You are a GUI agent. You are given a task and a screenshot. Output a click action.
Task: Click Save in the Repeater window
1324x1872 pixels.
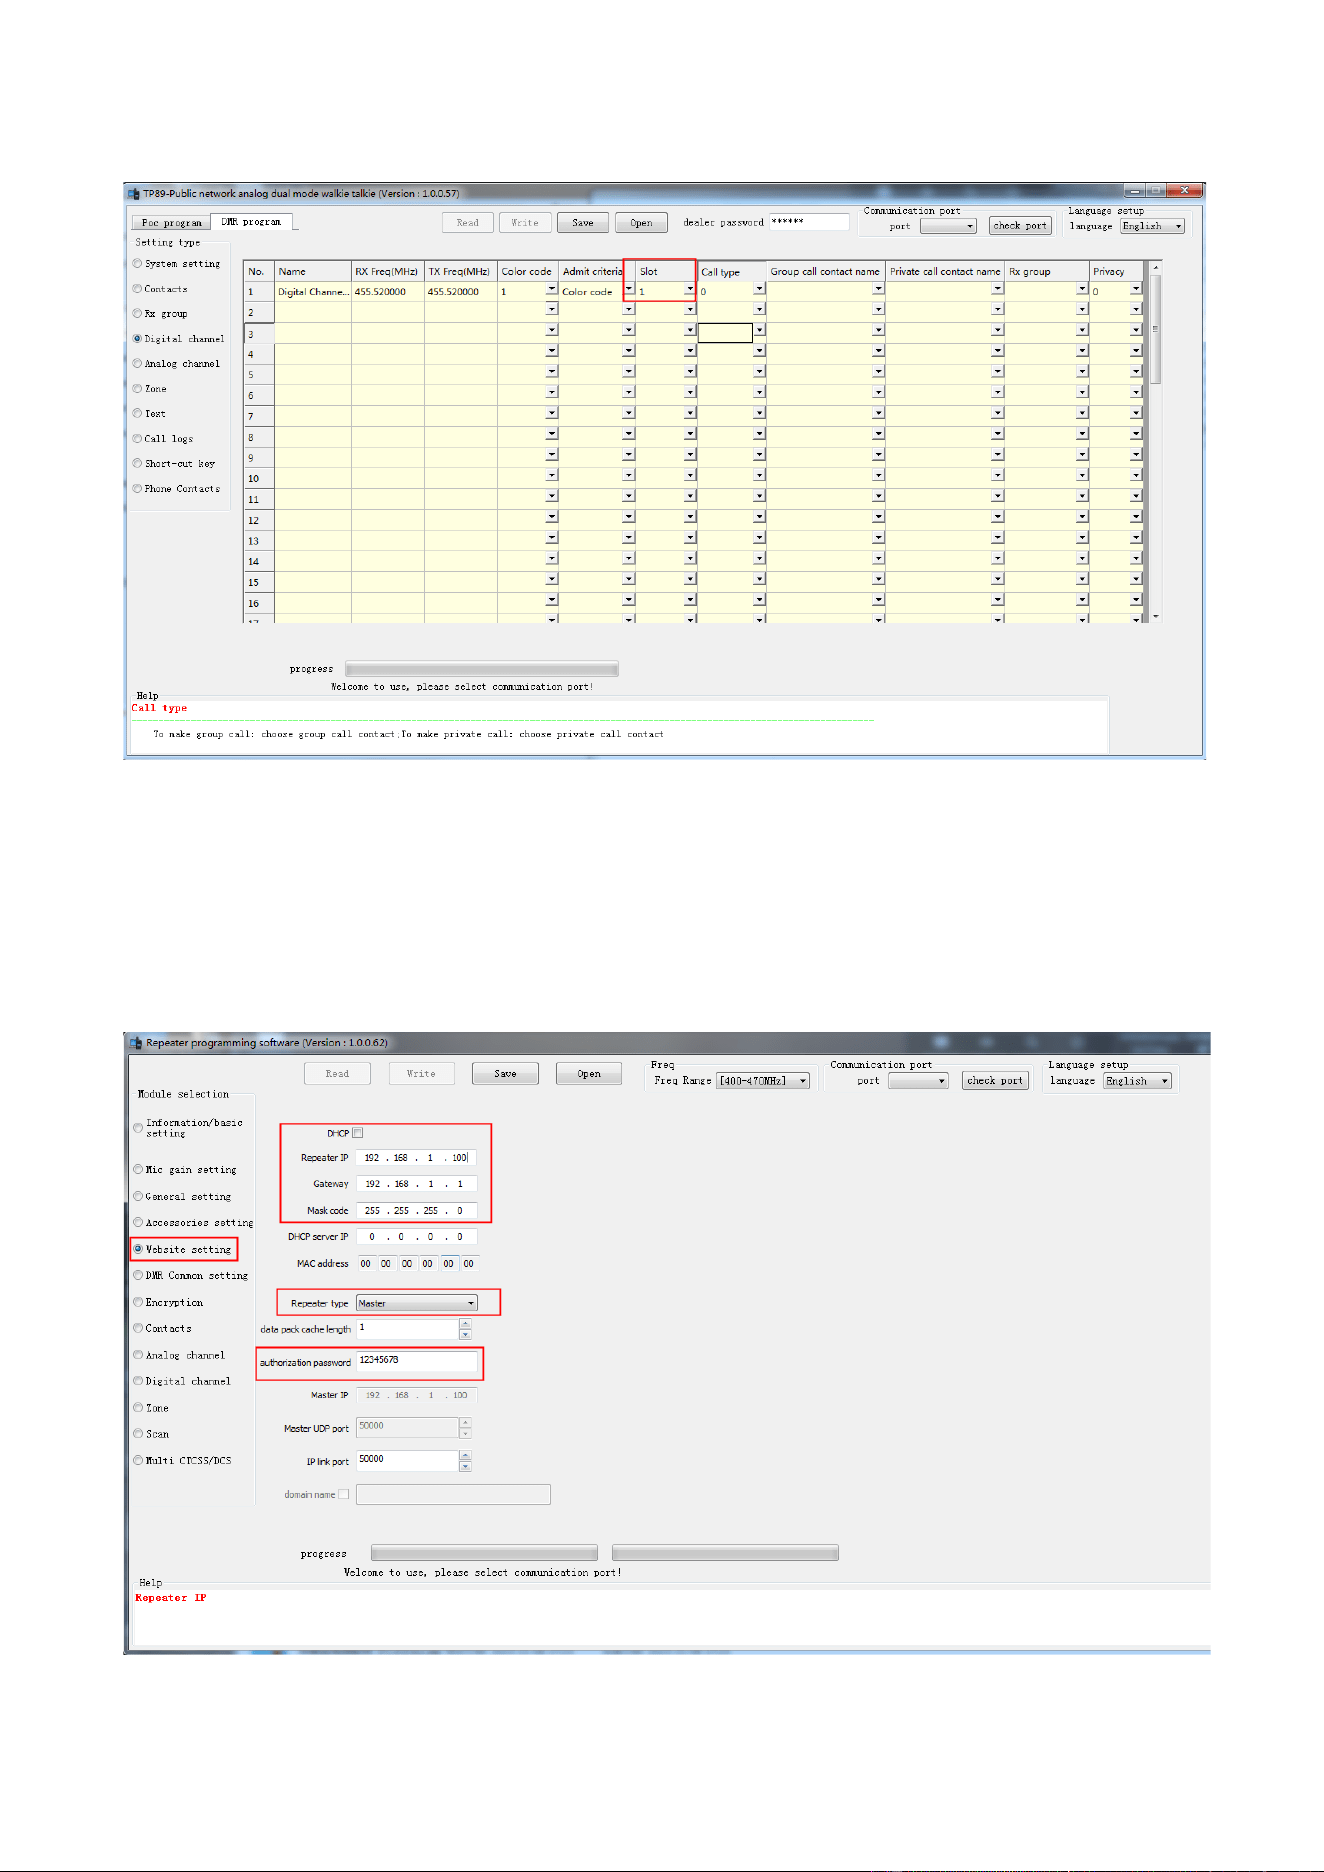coord(505,1074)
